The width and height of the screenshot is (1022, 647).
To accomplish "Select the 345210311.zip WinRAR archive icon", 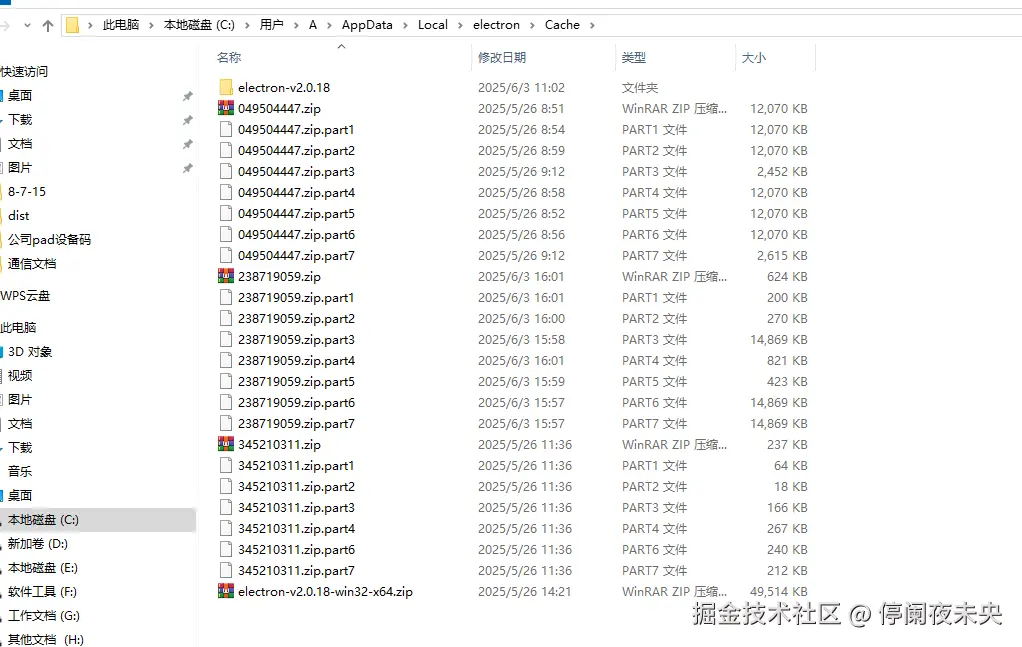I will pyautogui.click(x=226, y=444).
